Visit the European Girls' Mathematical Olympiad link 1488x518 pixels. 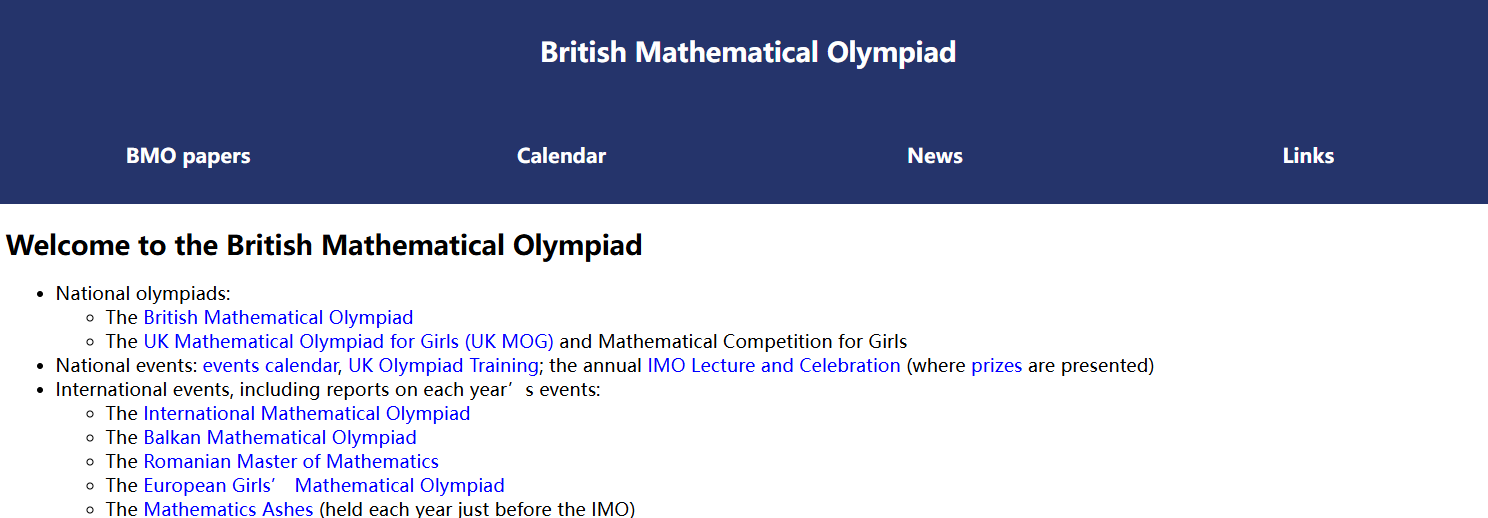[x=324, y=486]
